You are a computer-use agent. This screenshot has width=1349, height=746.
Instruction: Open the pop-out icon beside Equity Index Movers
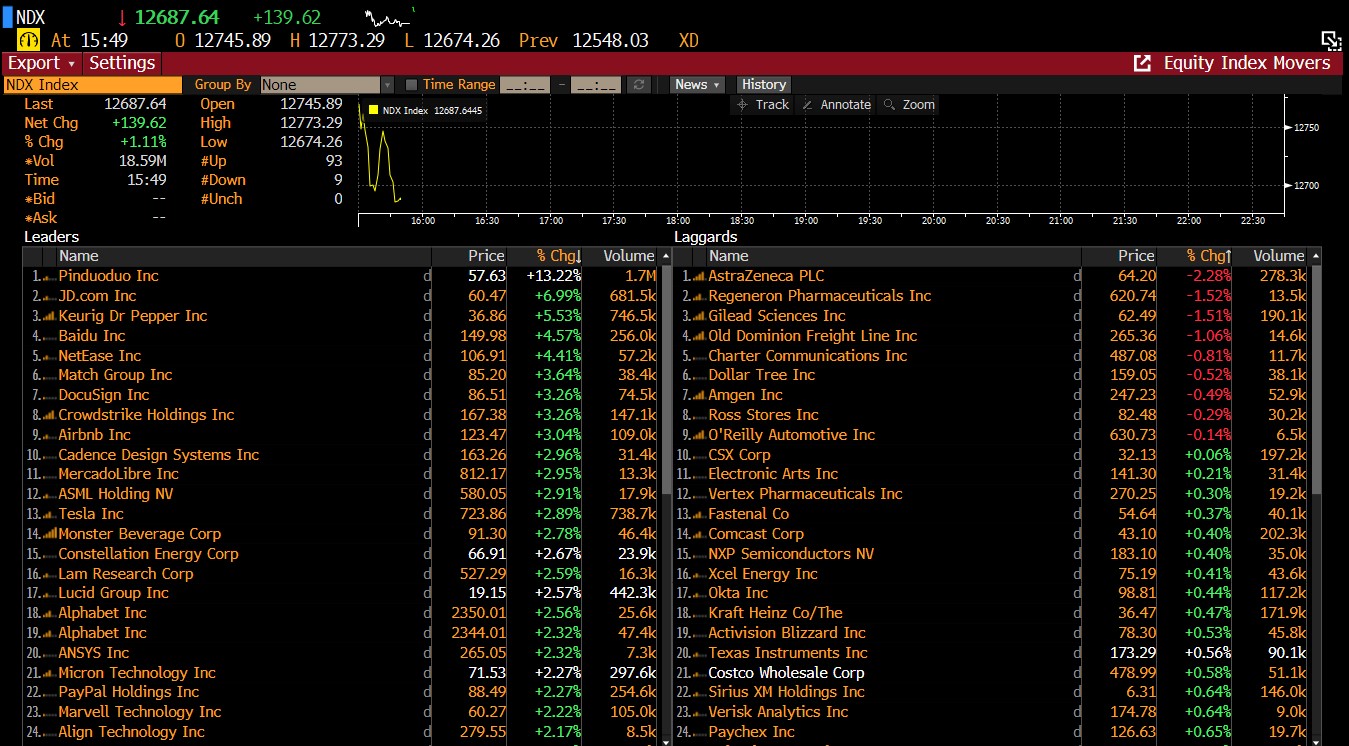(1142, 63)
